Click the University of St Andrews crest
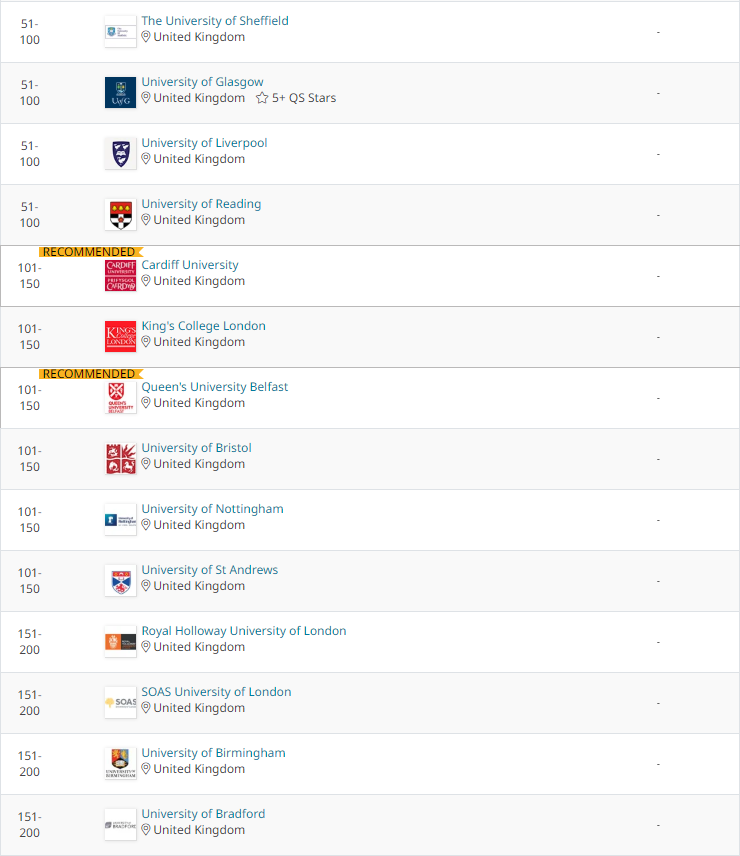 pyautogui.click(x=121, y=581)
